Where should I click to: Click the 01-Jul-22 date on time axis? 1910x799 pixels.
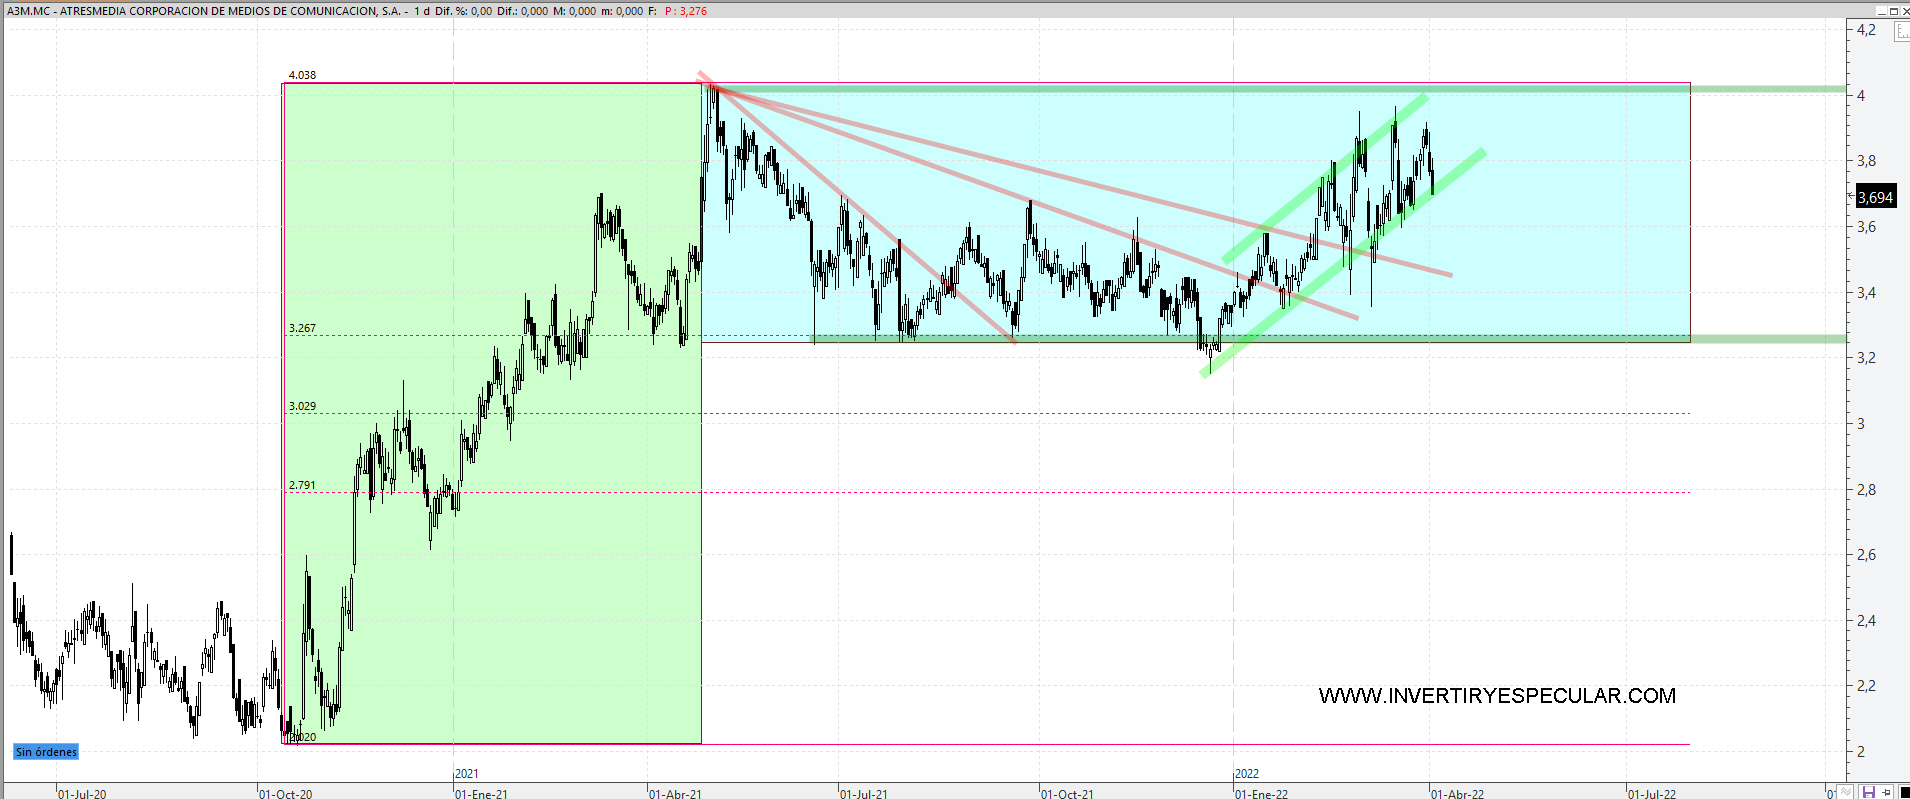pos(1651,794)
